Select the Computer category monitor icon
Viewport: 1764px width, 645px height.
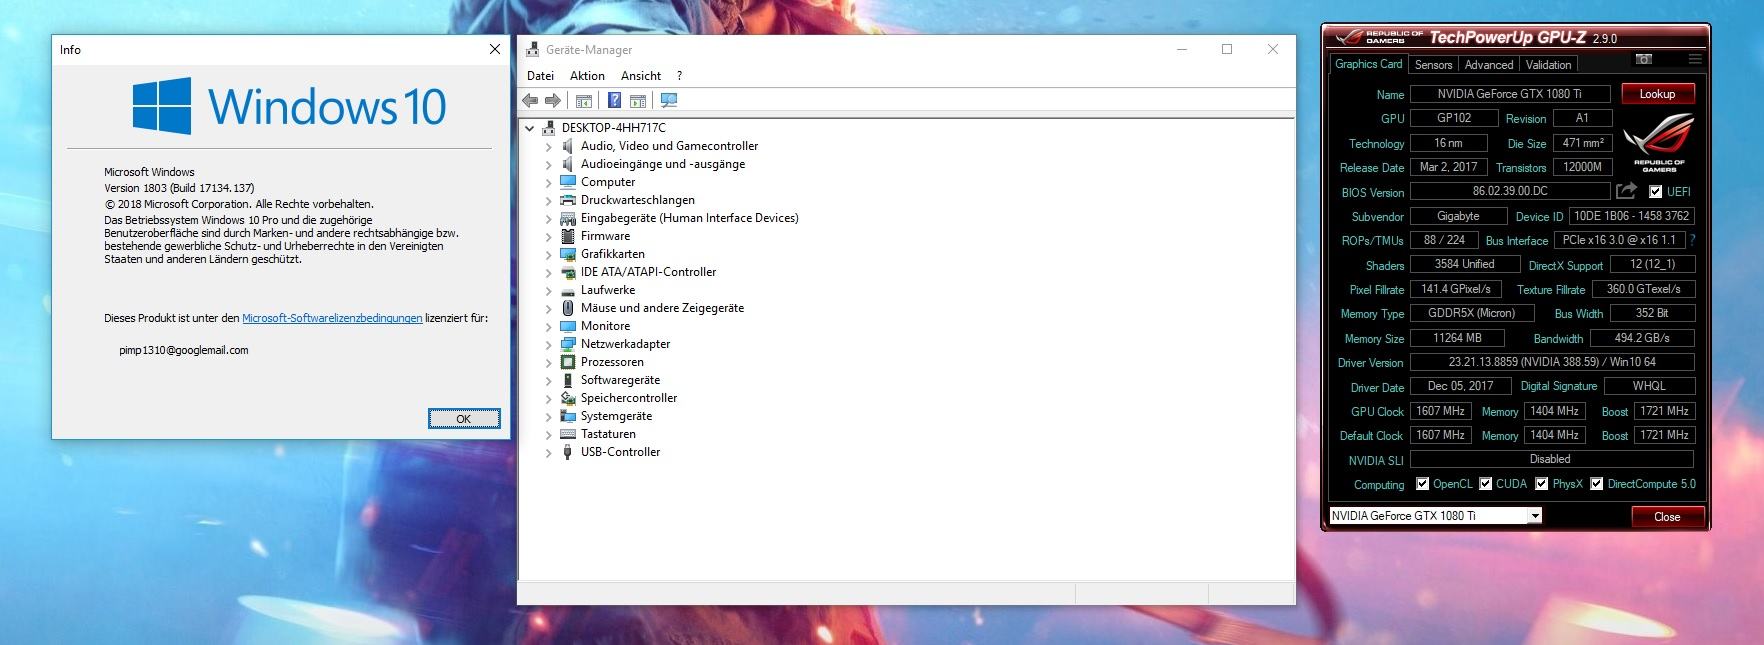click(x=568, y=182)
